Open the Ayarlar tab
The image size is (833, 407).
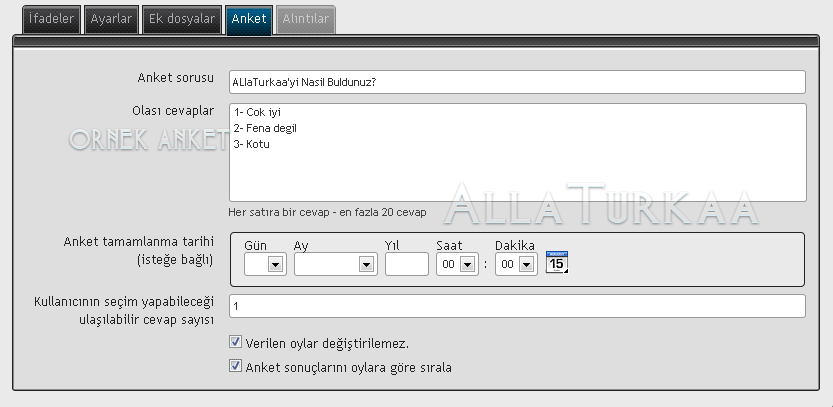[x=109, y=20]
